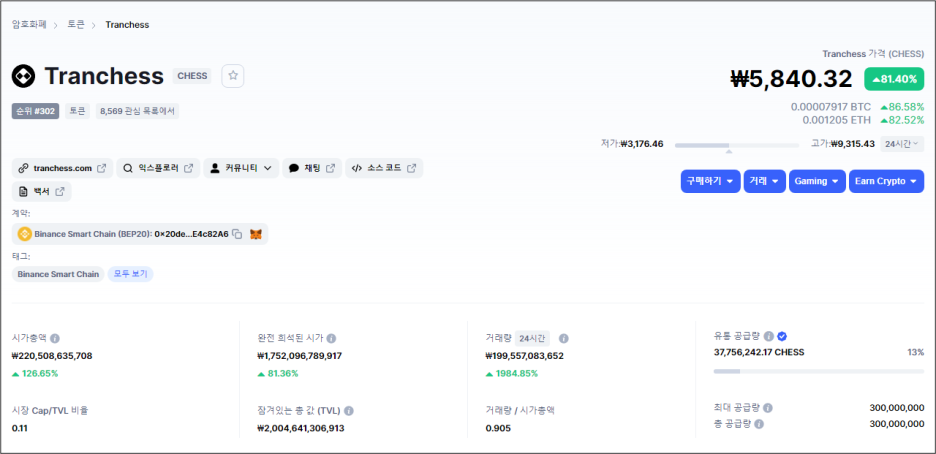Open the 구매하기 dropdown
Viewport: 936px width, 454px height.
coord(710,181)
